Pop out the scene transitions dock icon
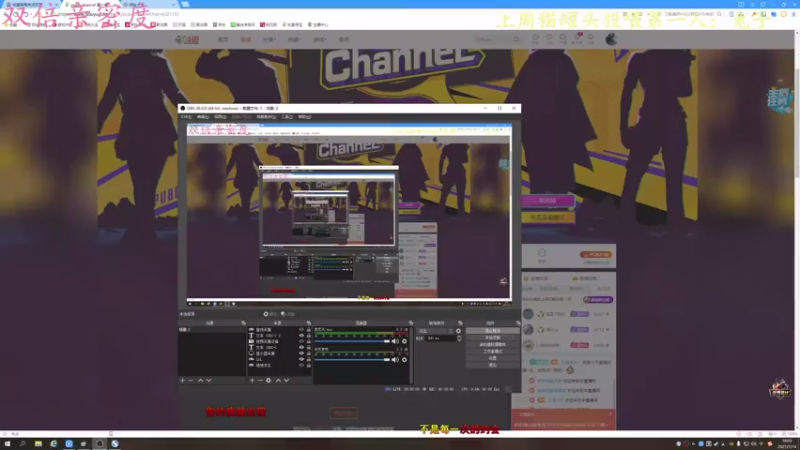This screenshot has width=800, height=450. click(x=460, y=323)
